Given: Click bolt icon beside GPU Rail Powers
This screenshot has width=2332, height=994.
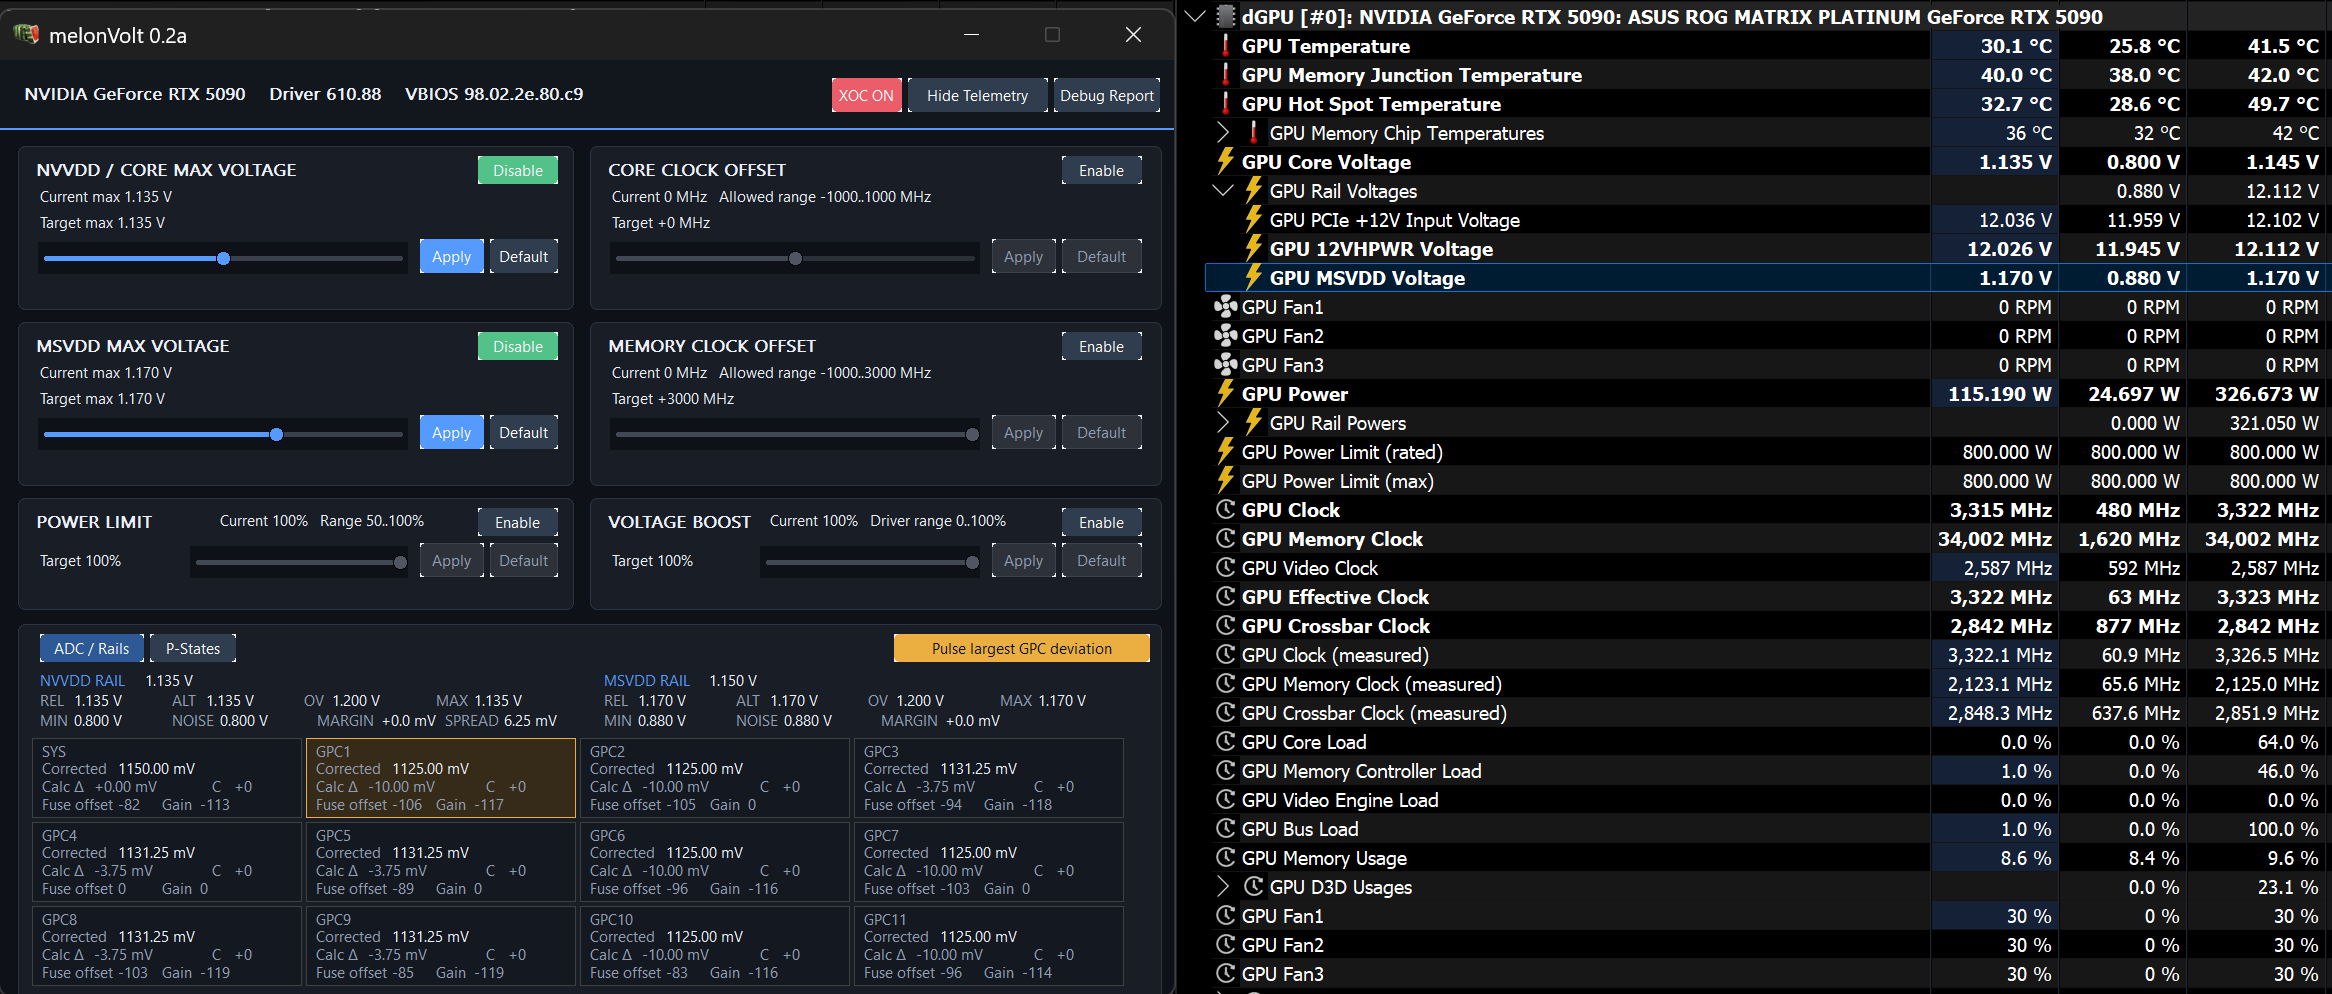Looking at the screenshot, I should [x=1253, y=423].
